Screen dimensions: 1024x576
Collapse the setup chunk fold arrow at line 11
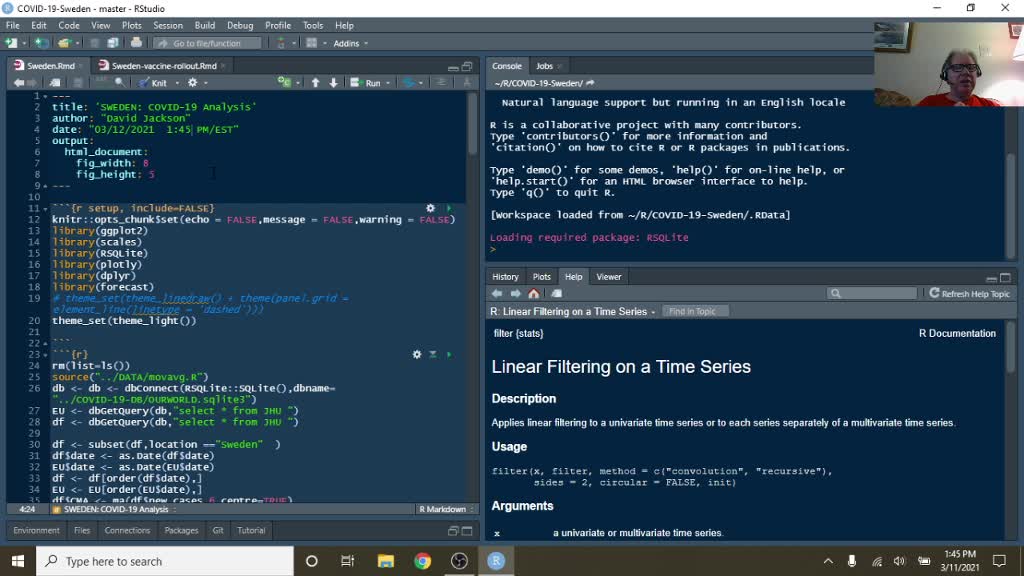(45, 208)
